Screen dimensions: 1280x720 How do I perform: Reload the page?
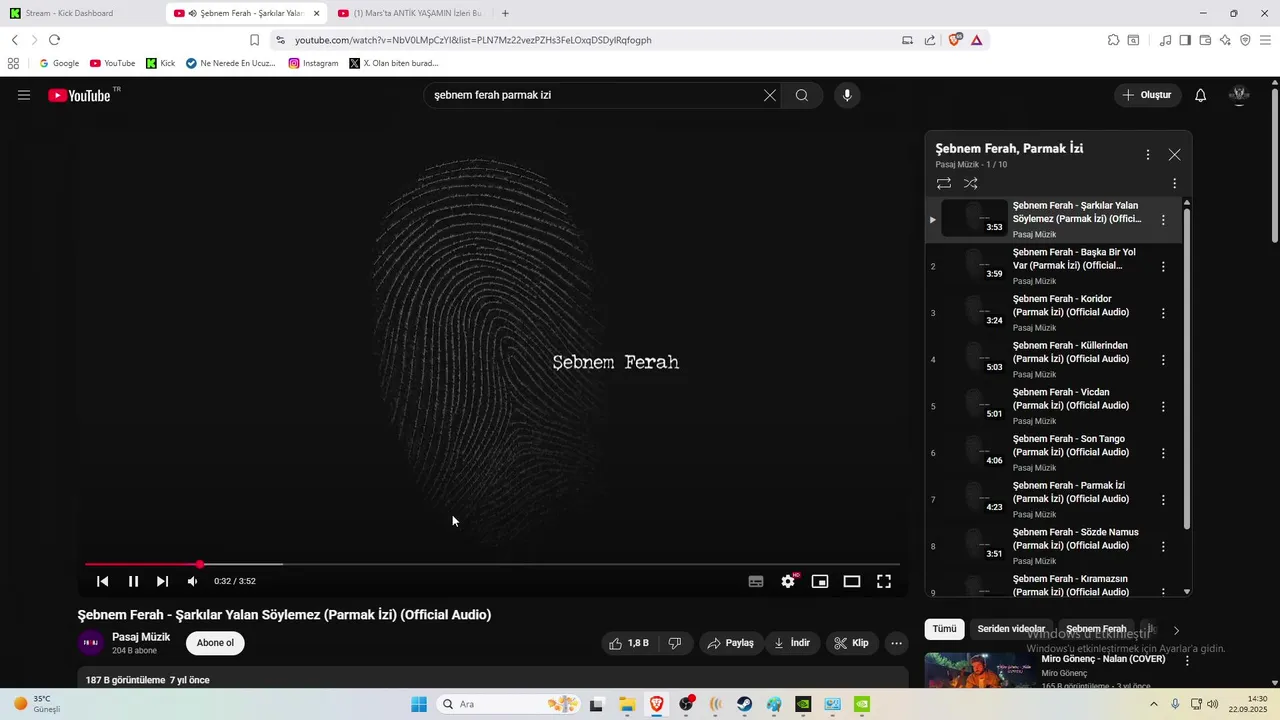click(x=54, y=40)
